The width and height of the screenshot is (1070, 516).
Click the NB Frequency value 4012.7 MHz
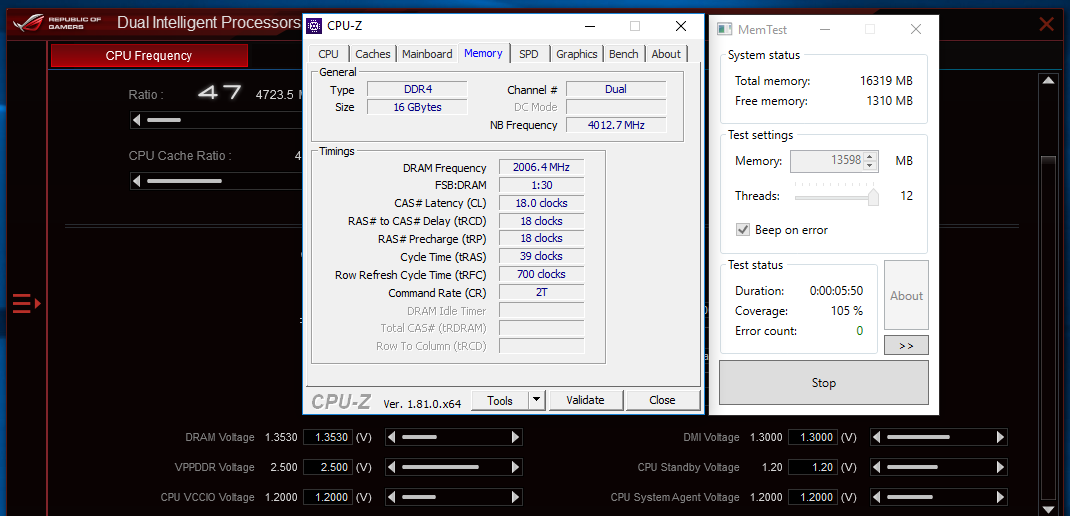[616, 125]
